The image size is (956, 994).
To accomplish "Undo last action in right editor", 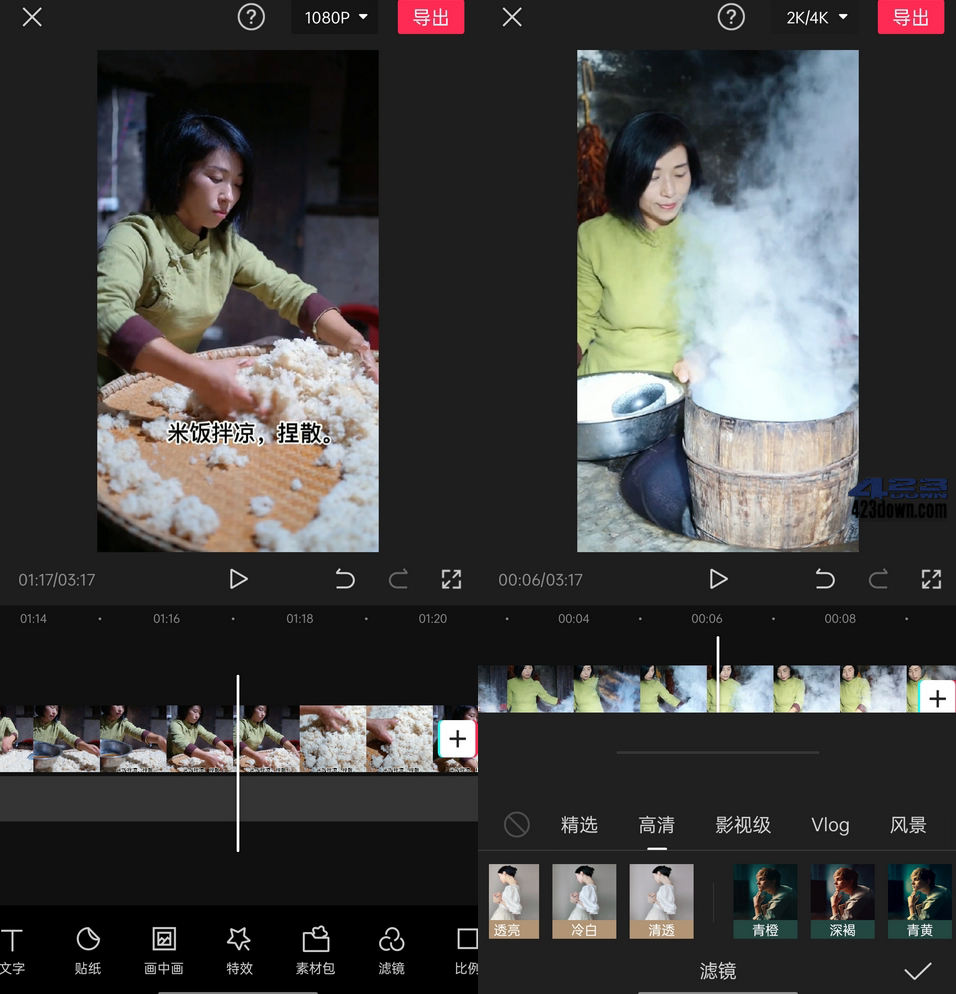I will (x=825, y=579).
